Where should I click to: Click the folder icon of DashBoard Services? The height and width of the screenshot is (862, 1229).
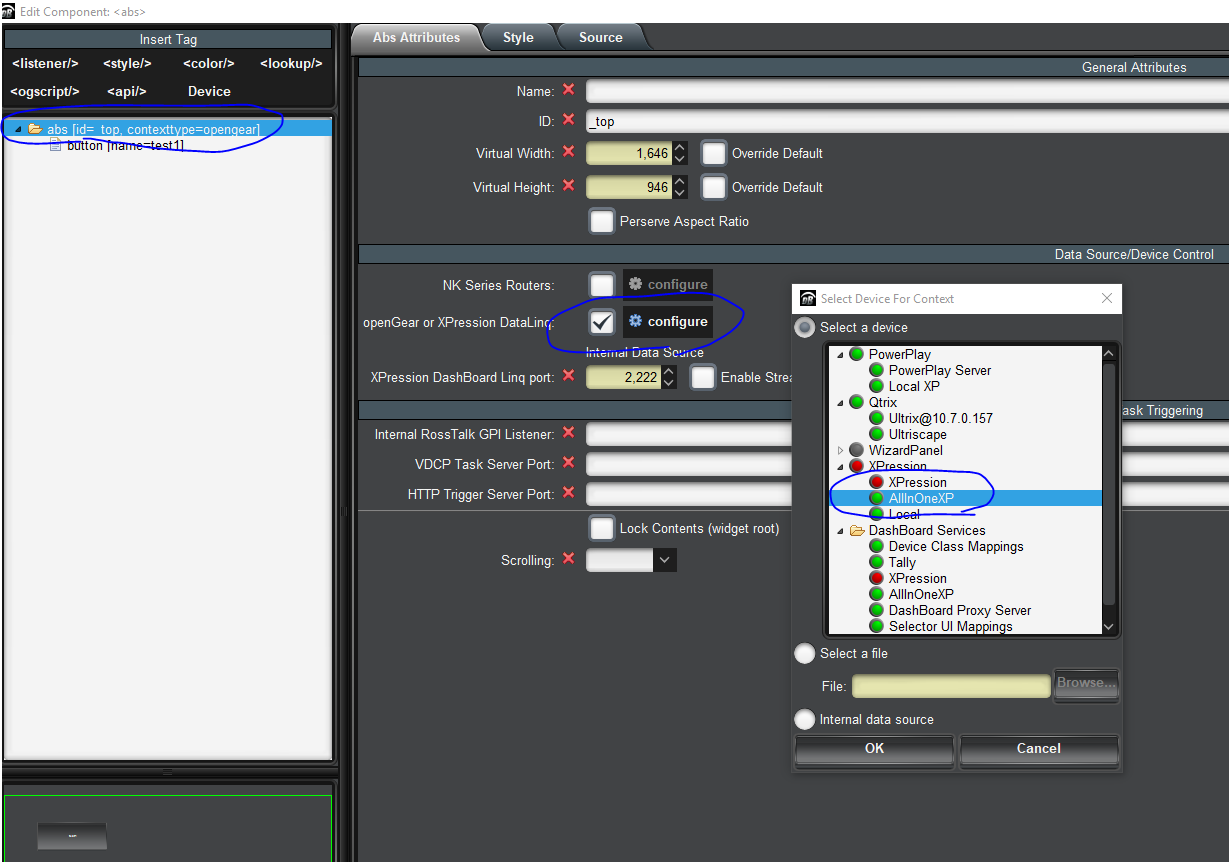[x=857, y=530]
